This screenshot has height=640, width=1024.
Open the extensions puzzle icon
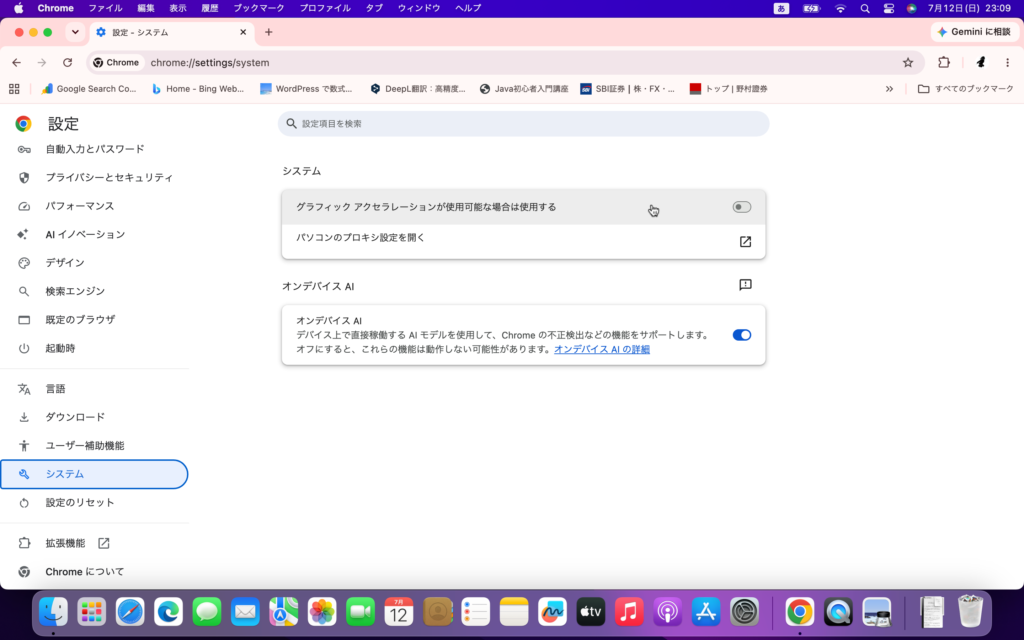[944, 63]
